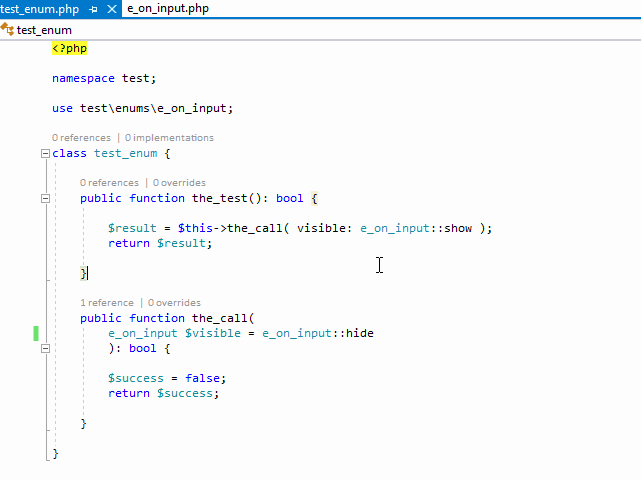
Task: Close the test_enum.php tab
Action: [x=110, y=8]
